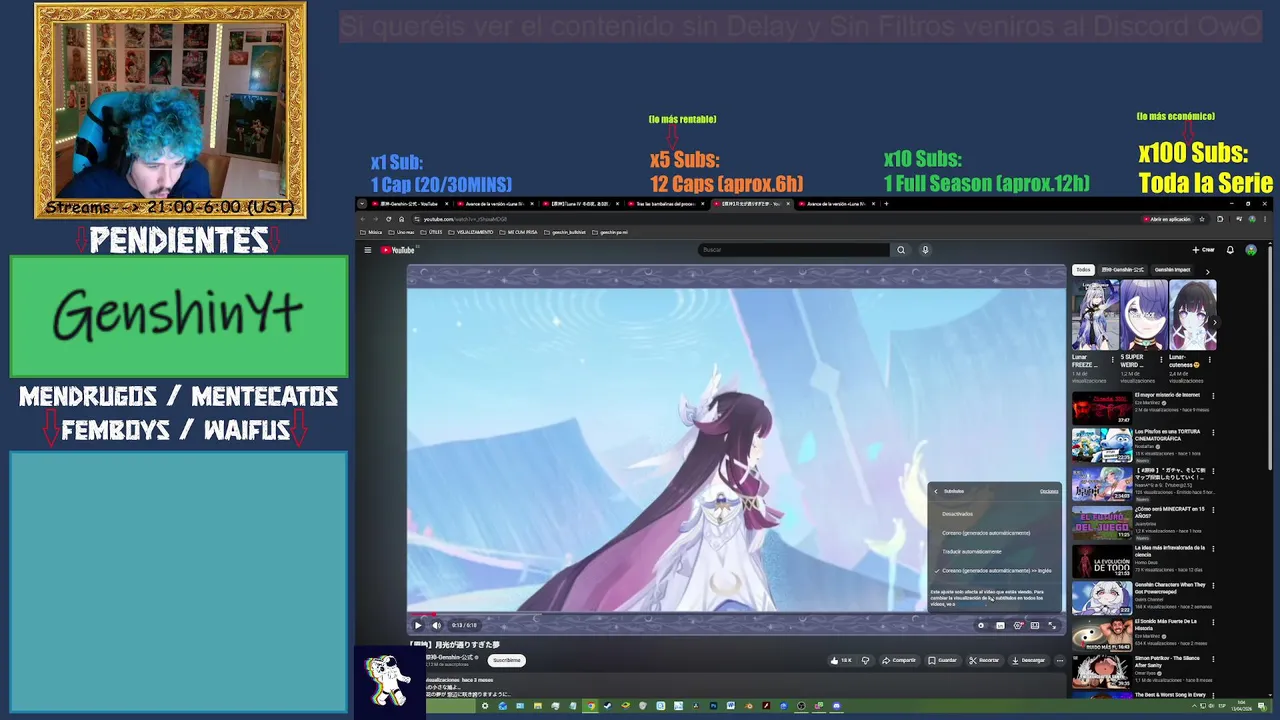The image size is (1280, 720).
Task: Click the YouTube logo
Action: click(397, 250)
